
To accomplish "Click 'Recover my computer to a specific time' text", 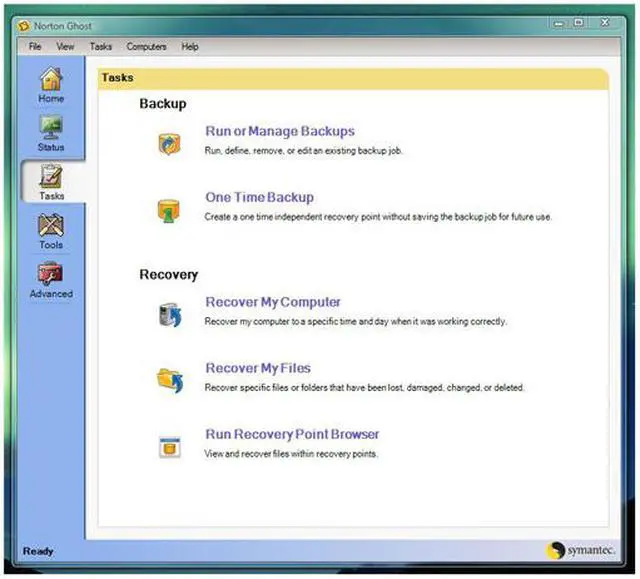I will 356,322.
